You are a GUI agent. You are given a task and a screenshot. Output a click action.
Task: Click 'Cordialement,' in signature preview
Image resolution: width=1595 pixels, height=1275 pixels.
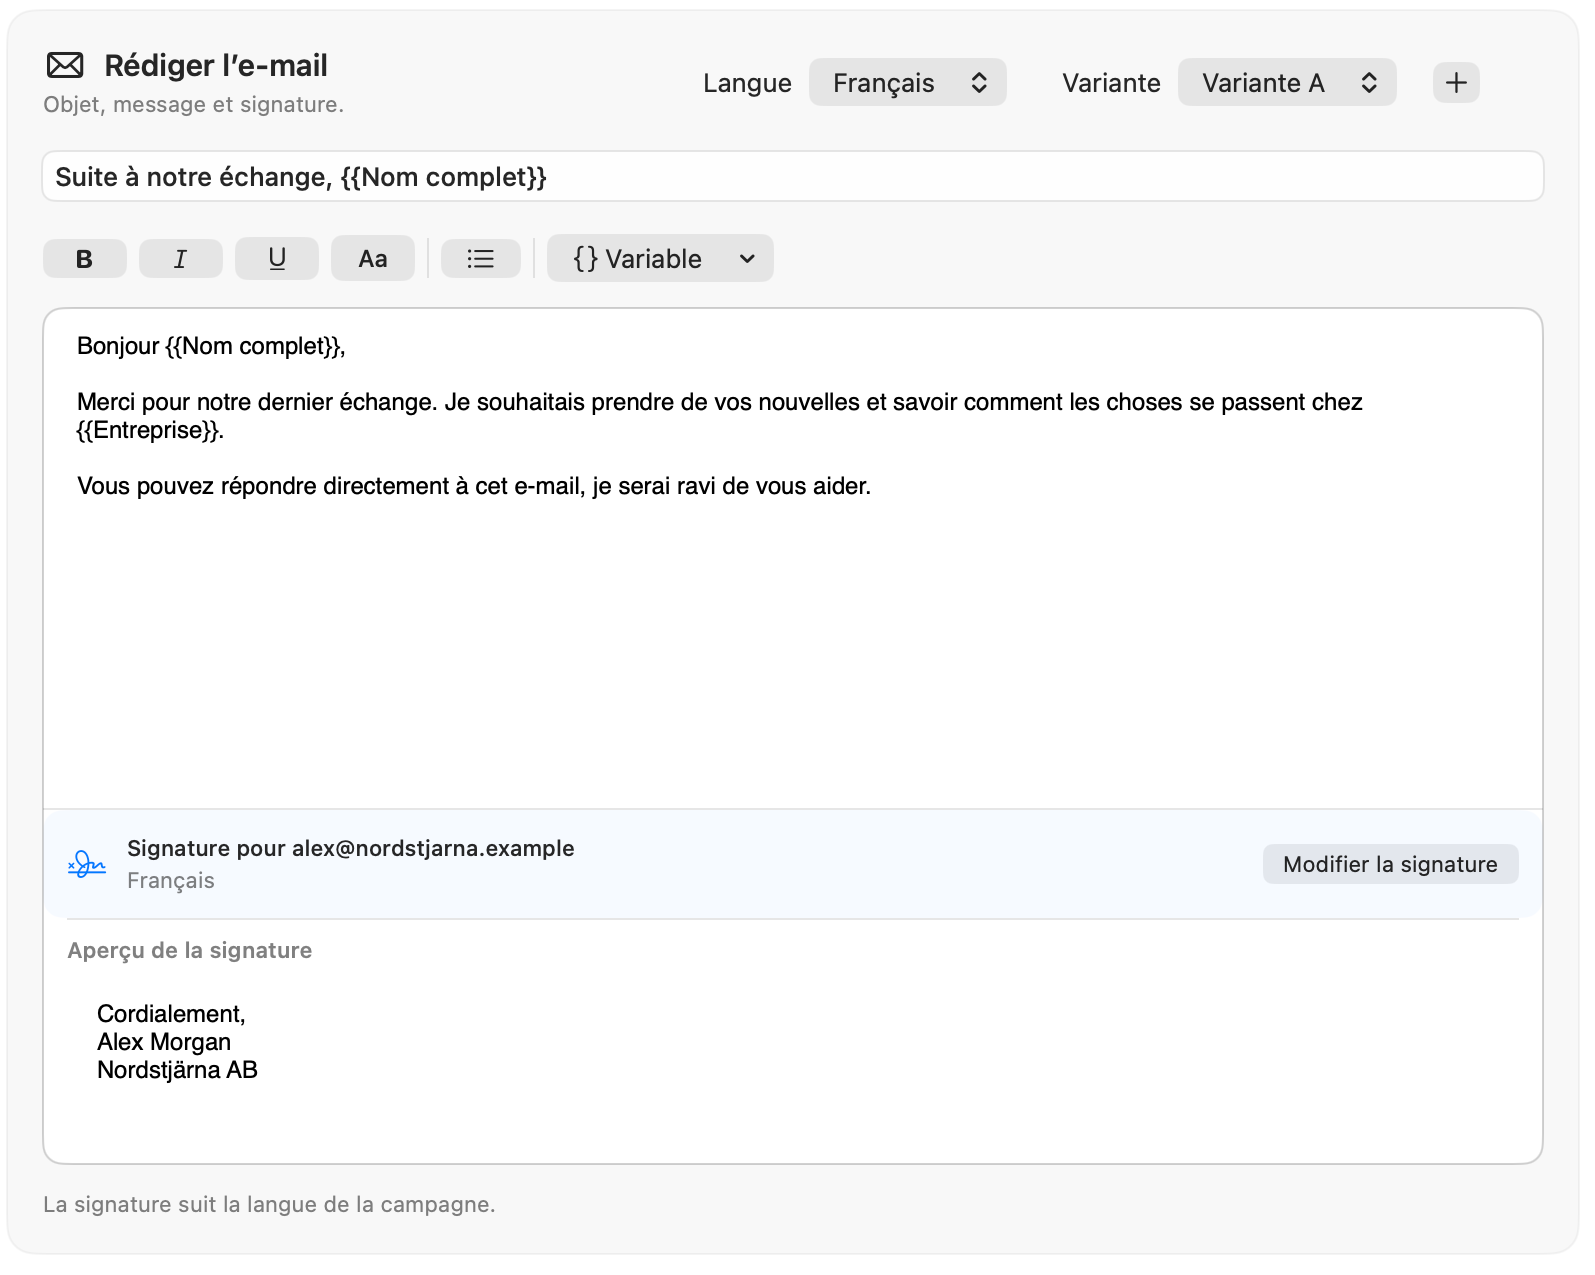(171, 1014)
